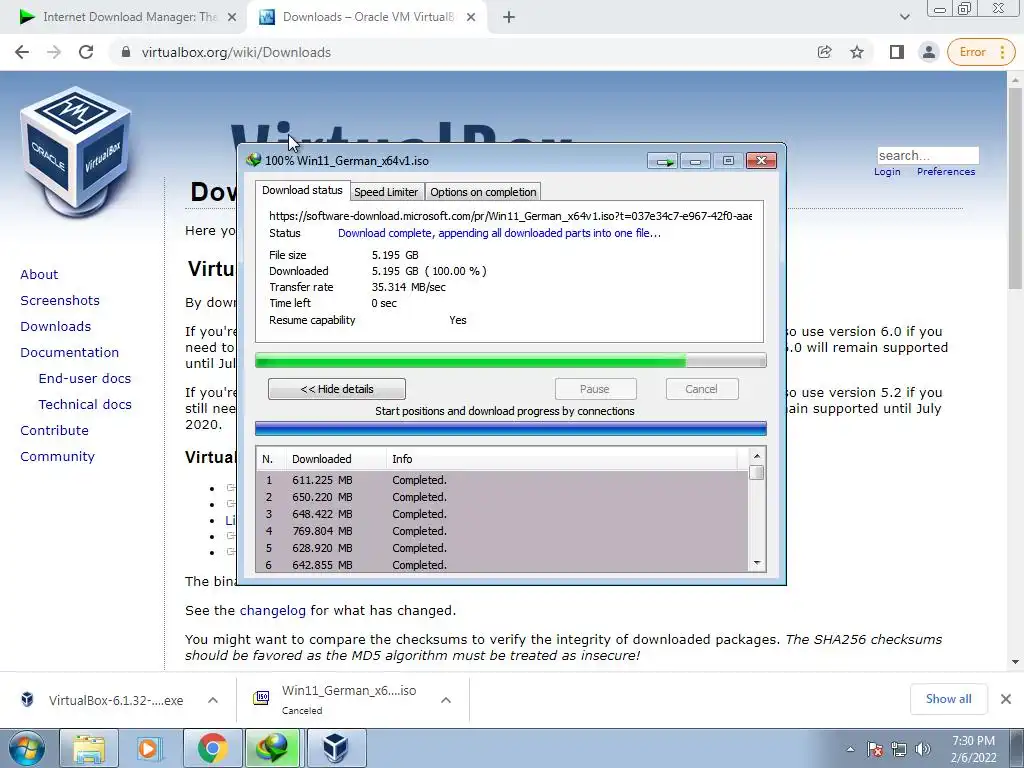Viewport: 1024px width, 768px height.
Task: Click the Preferences link
Action: point(946,172)
